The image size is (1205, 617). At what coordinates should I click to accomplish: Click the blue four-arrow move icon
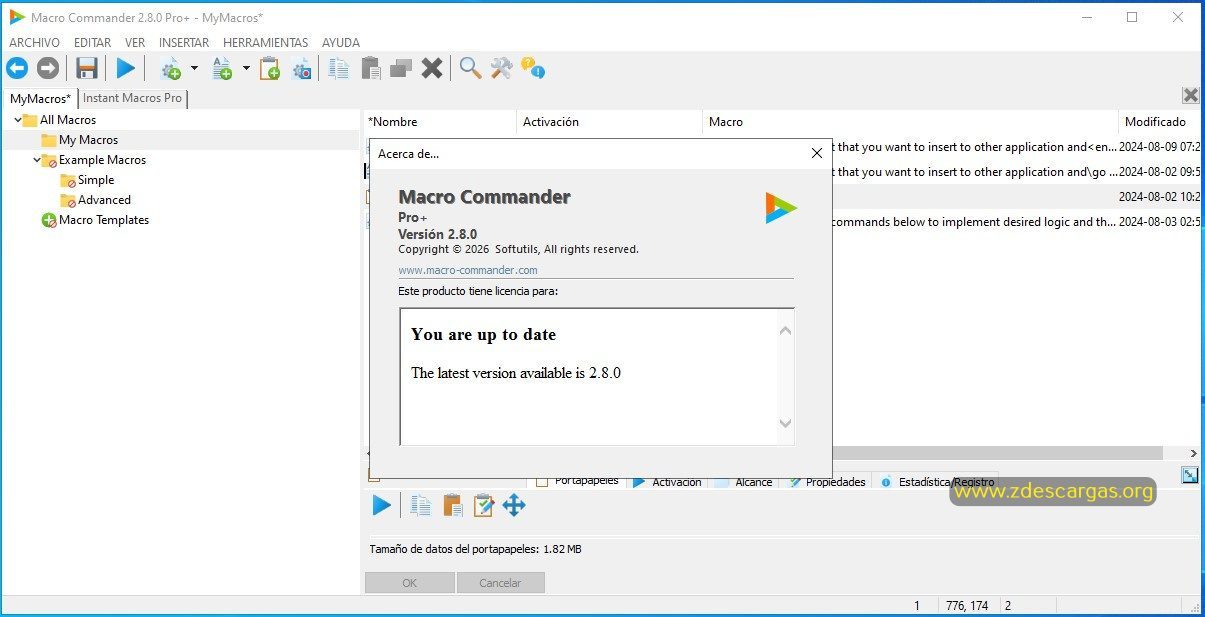514,505
